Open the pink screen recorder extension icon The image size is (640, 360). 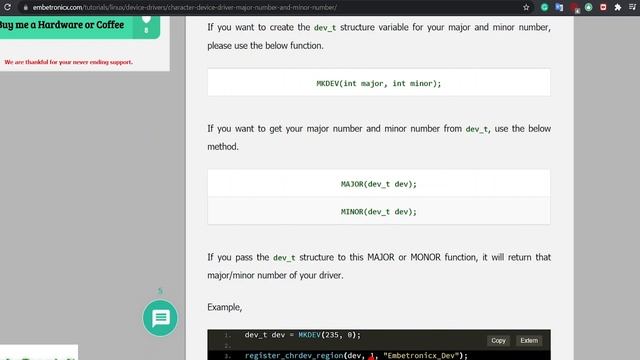[x=603, y=7]
